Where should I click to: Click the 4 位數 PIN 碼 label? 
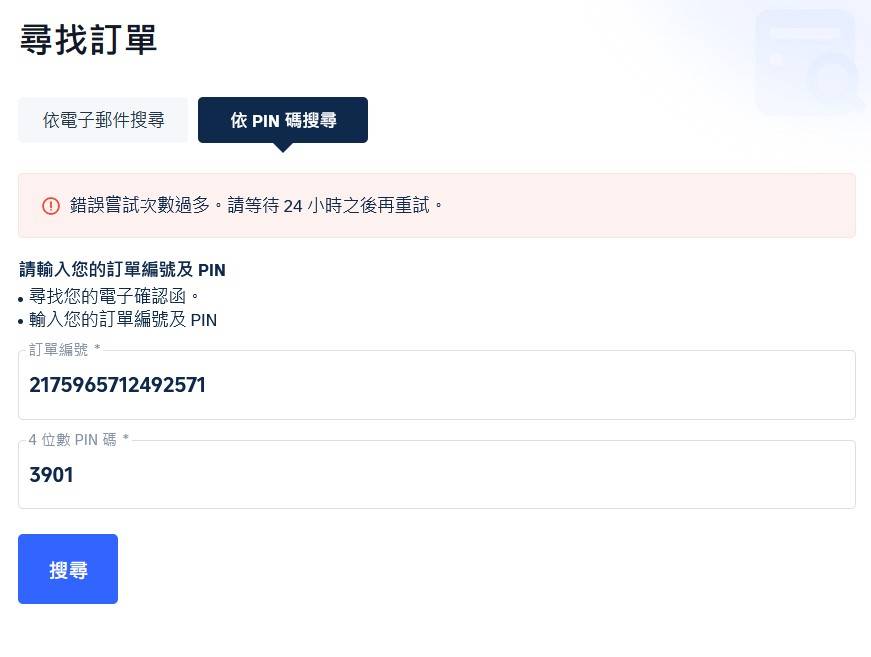(x=73, y=439)
